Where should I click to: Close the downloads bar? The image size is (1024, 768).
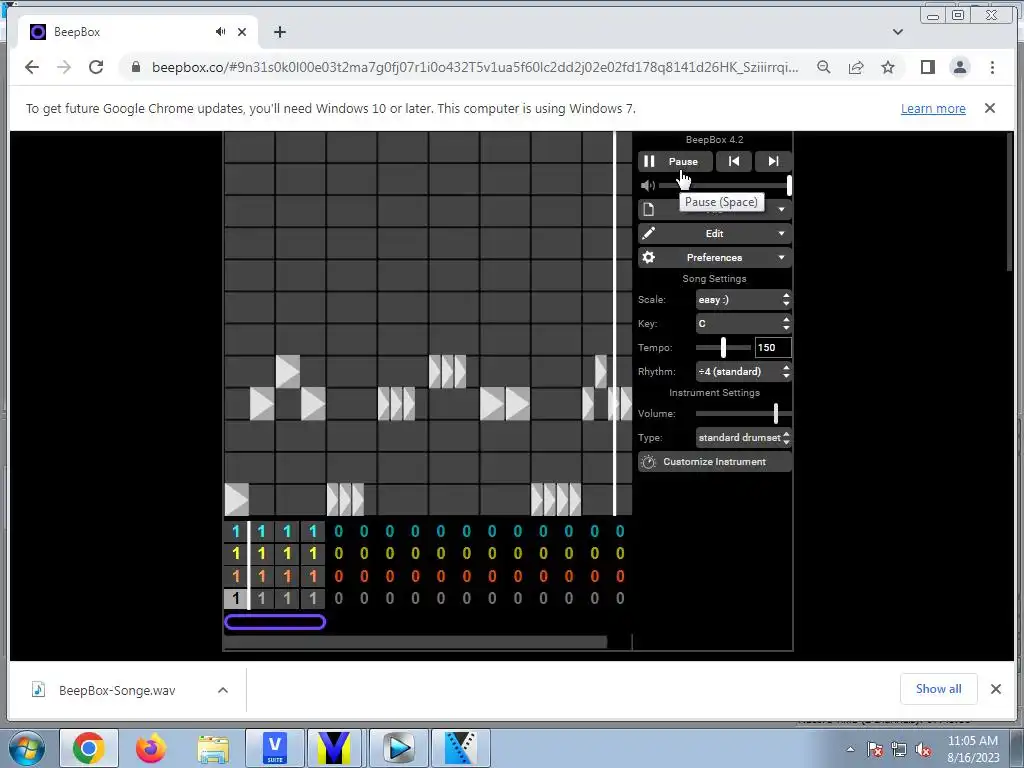996,689
